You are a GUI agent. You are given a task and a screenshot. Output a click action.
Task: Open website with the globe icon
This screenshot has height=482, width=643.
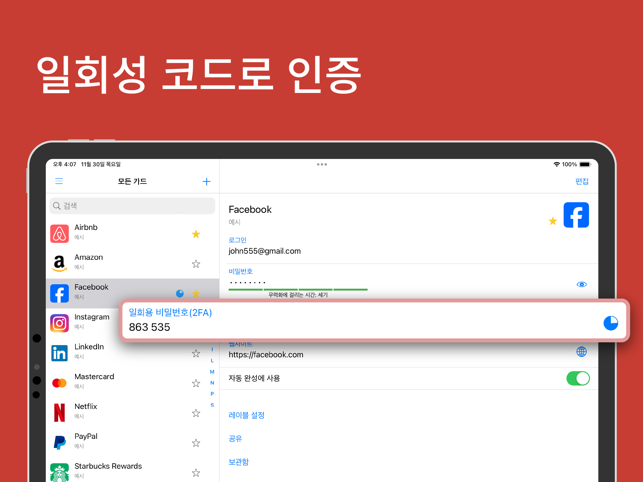coord(581,352)
